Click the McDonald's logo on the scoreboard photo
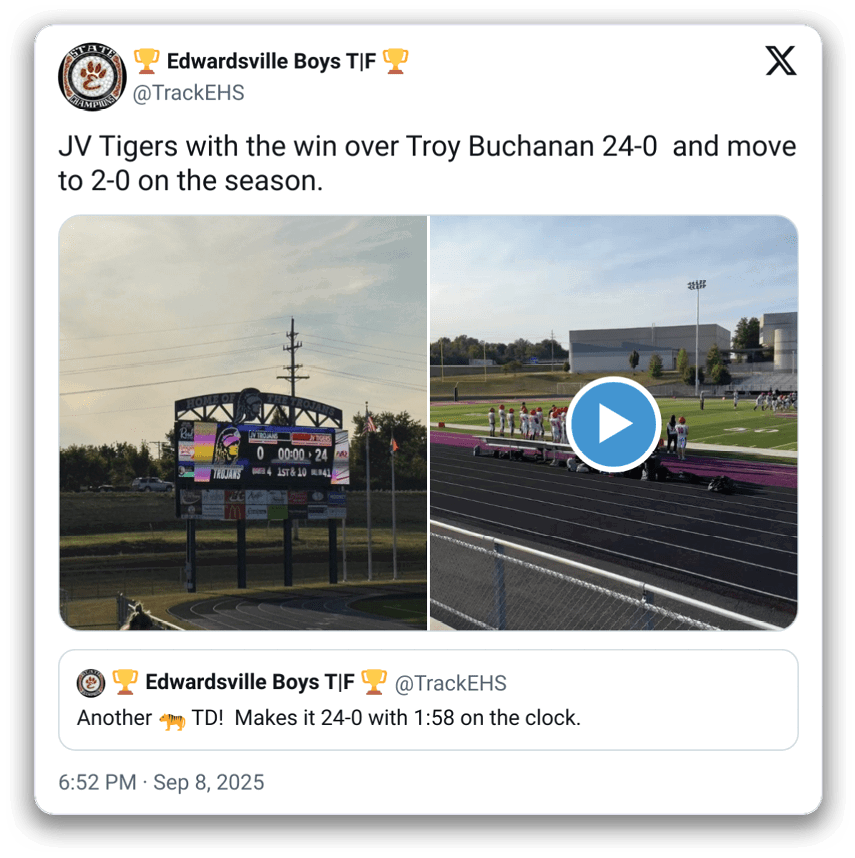 (235, 512)
